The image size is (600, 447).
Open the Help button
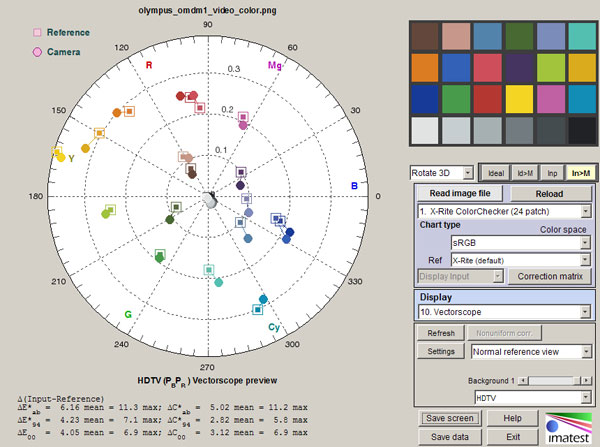512,418
